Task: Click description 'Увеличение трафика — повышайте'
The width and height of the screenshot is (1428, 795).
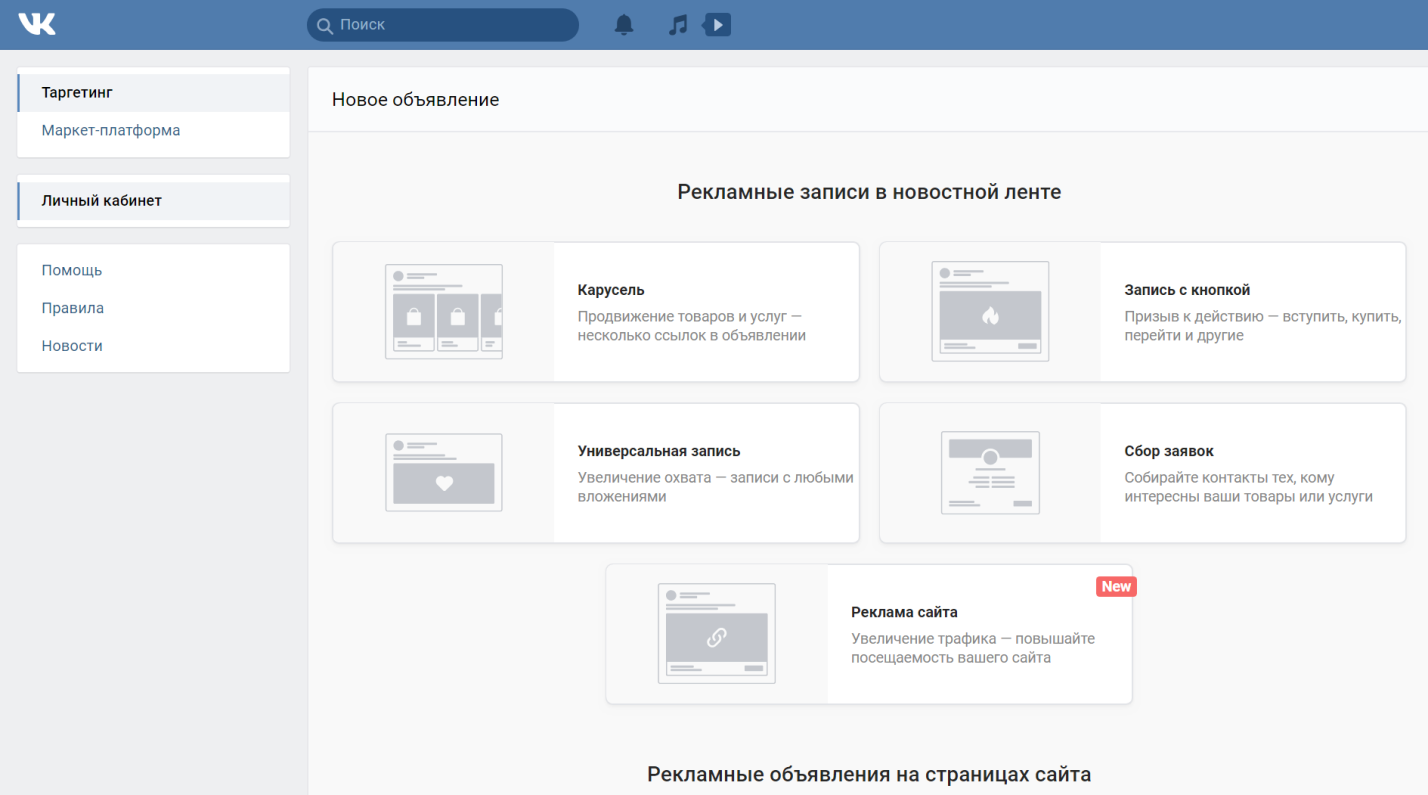Action: click(x=973, y=639)
